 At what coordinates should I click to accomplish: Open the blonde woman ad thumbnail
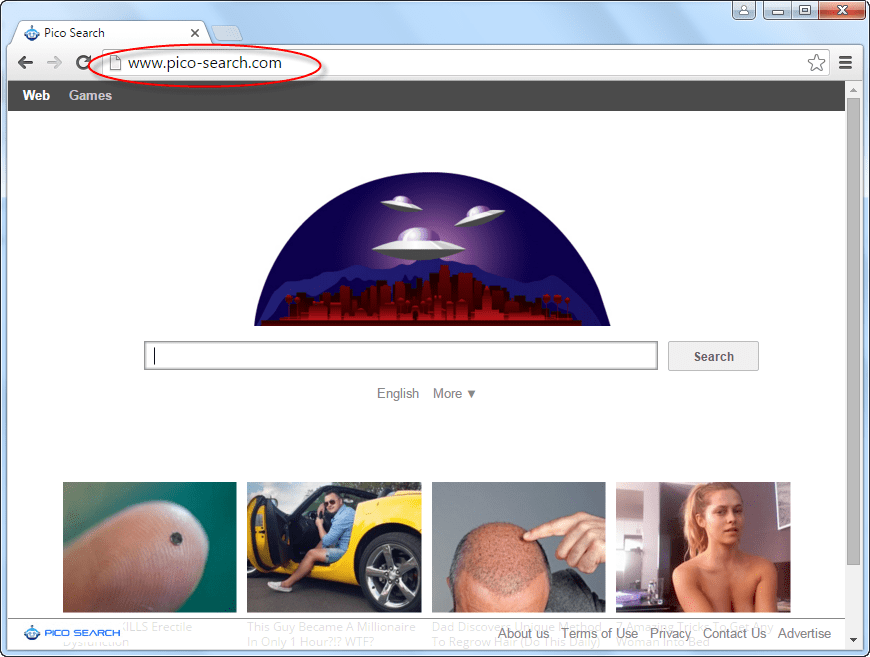tap(703, 547)
